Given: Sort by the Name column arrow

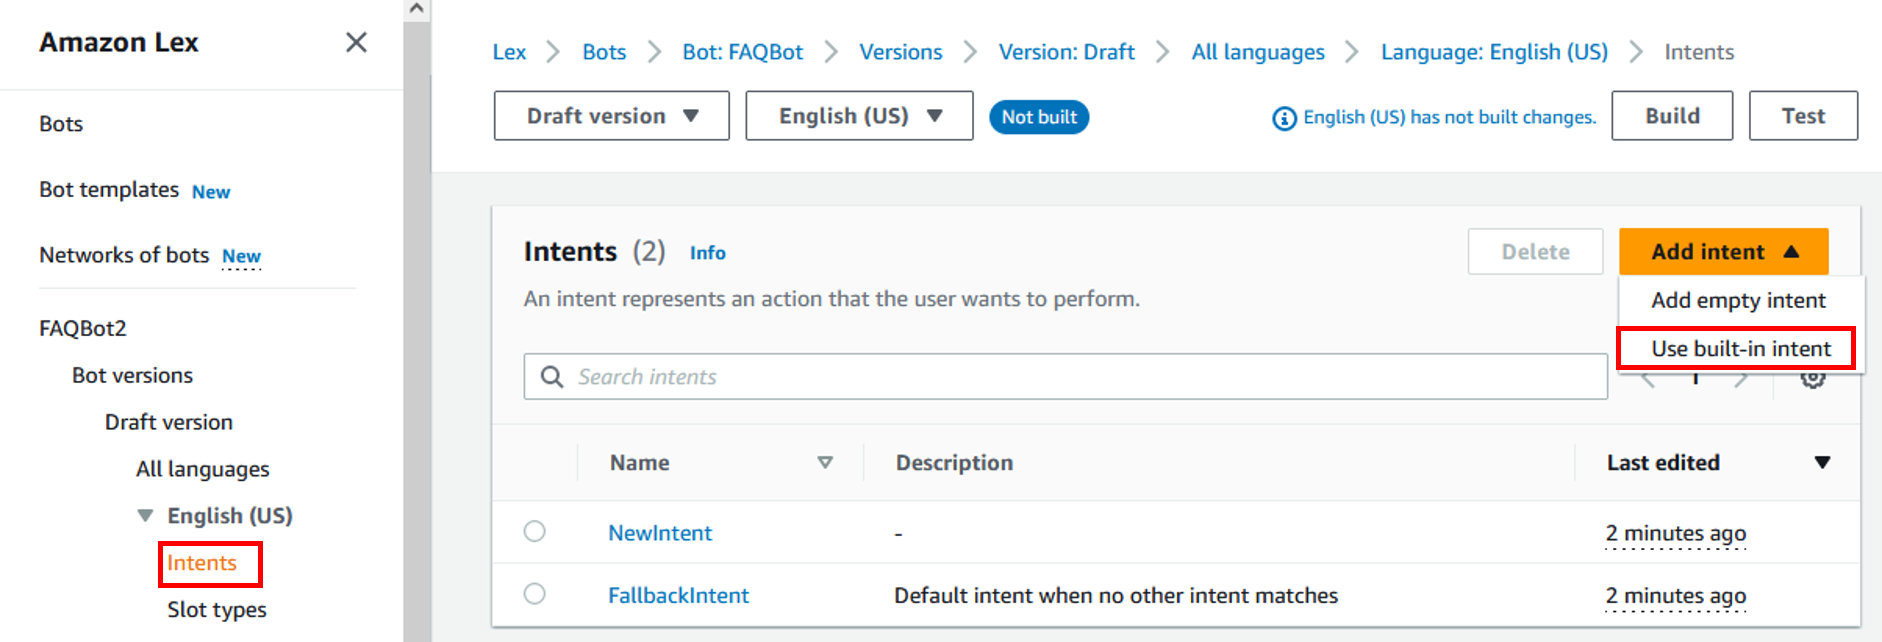Looking at the screenshot, I should 825,462.
